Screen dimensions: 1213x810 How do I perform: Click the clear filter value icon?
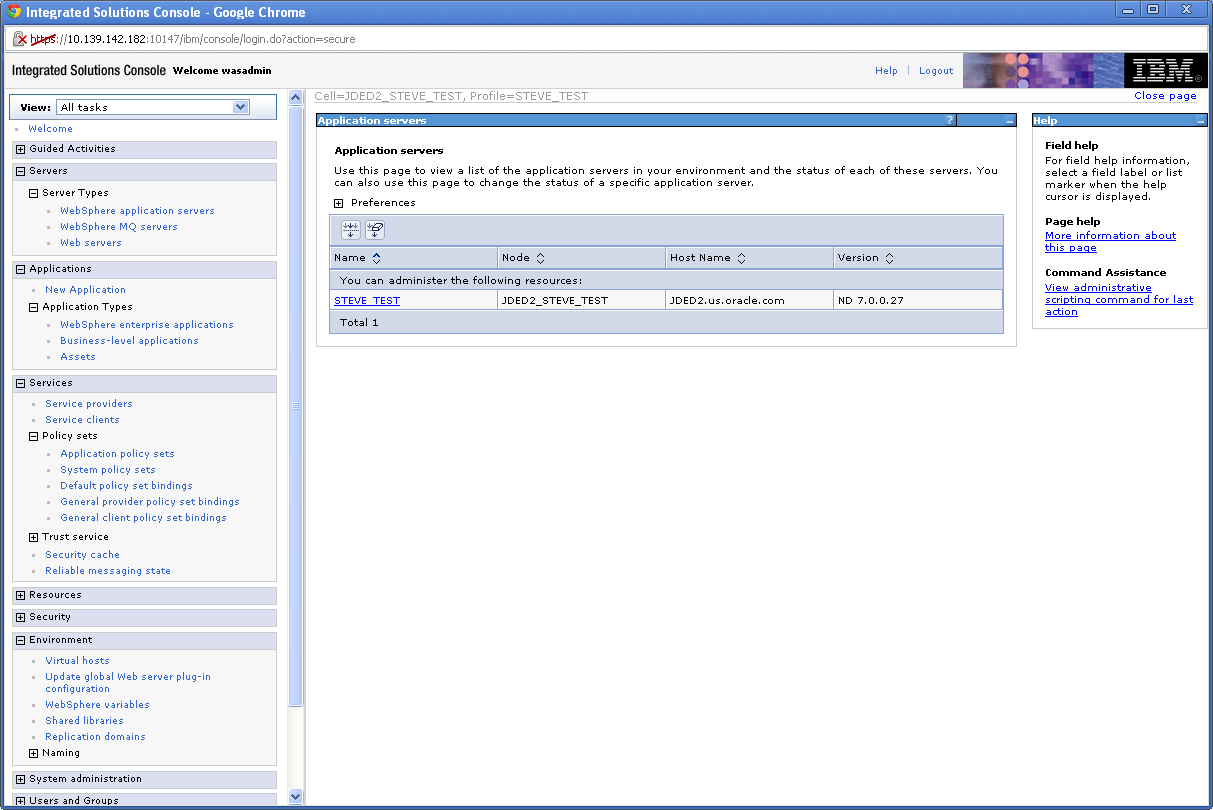(x=375, y=230)
